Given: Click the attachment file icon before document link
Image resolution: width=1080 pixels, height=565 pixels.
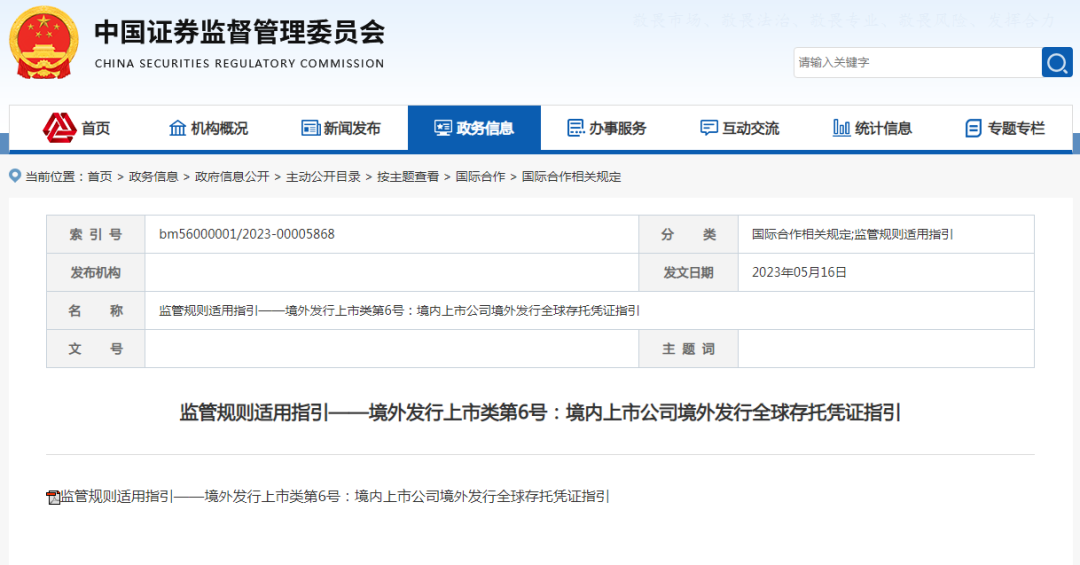Looking at the screenshot, I should (53, 497).
